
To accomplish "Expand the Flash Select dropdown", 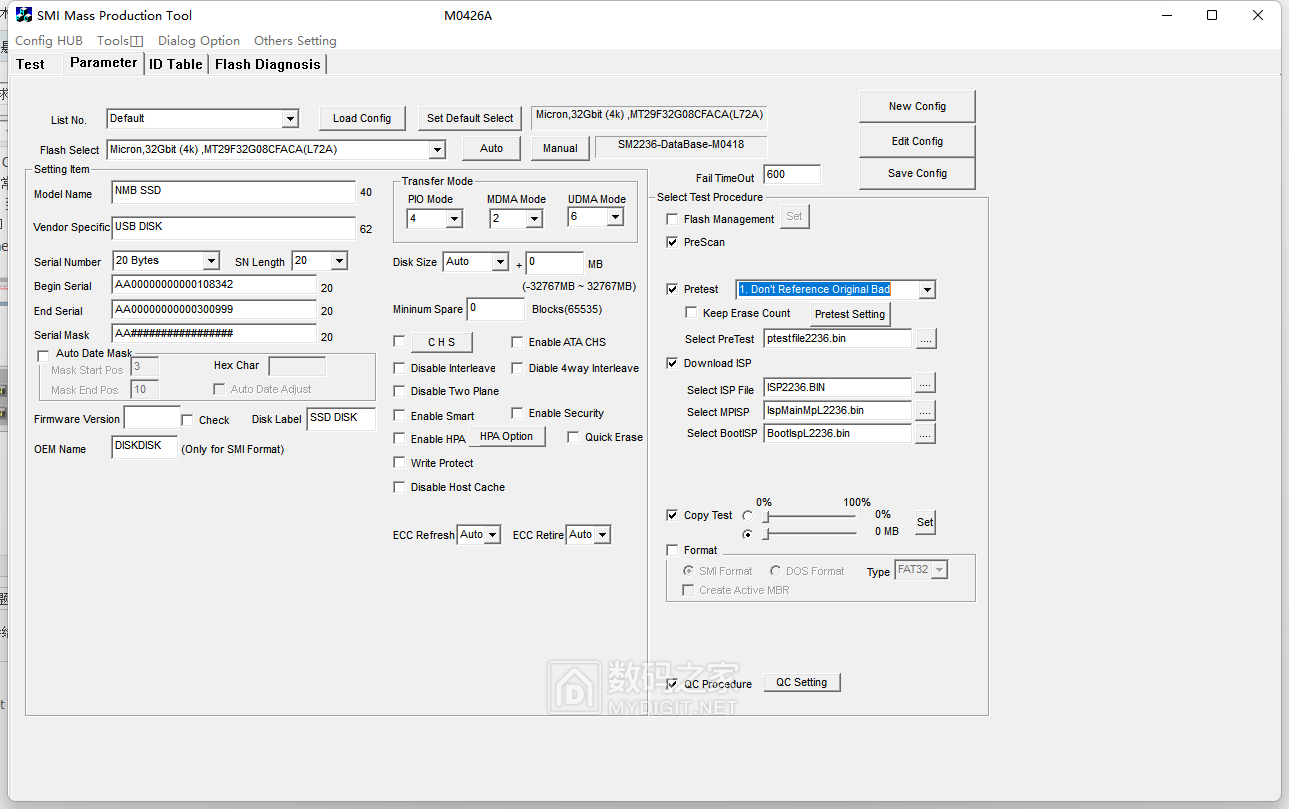I will [437, 150].
